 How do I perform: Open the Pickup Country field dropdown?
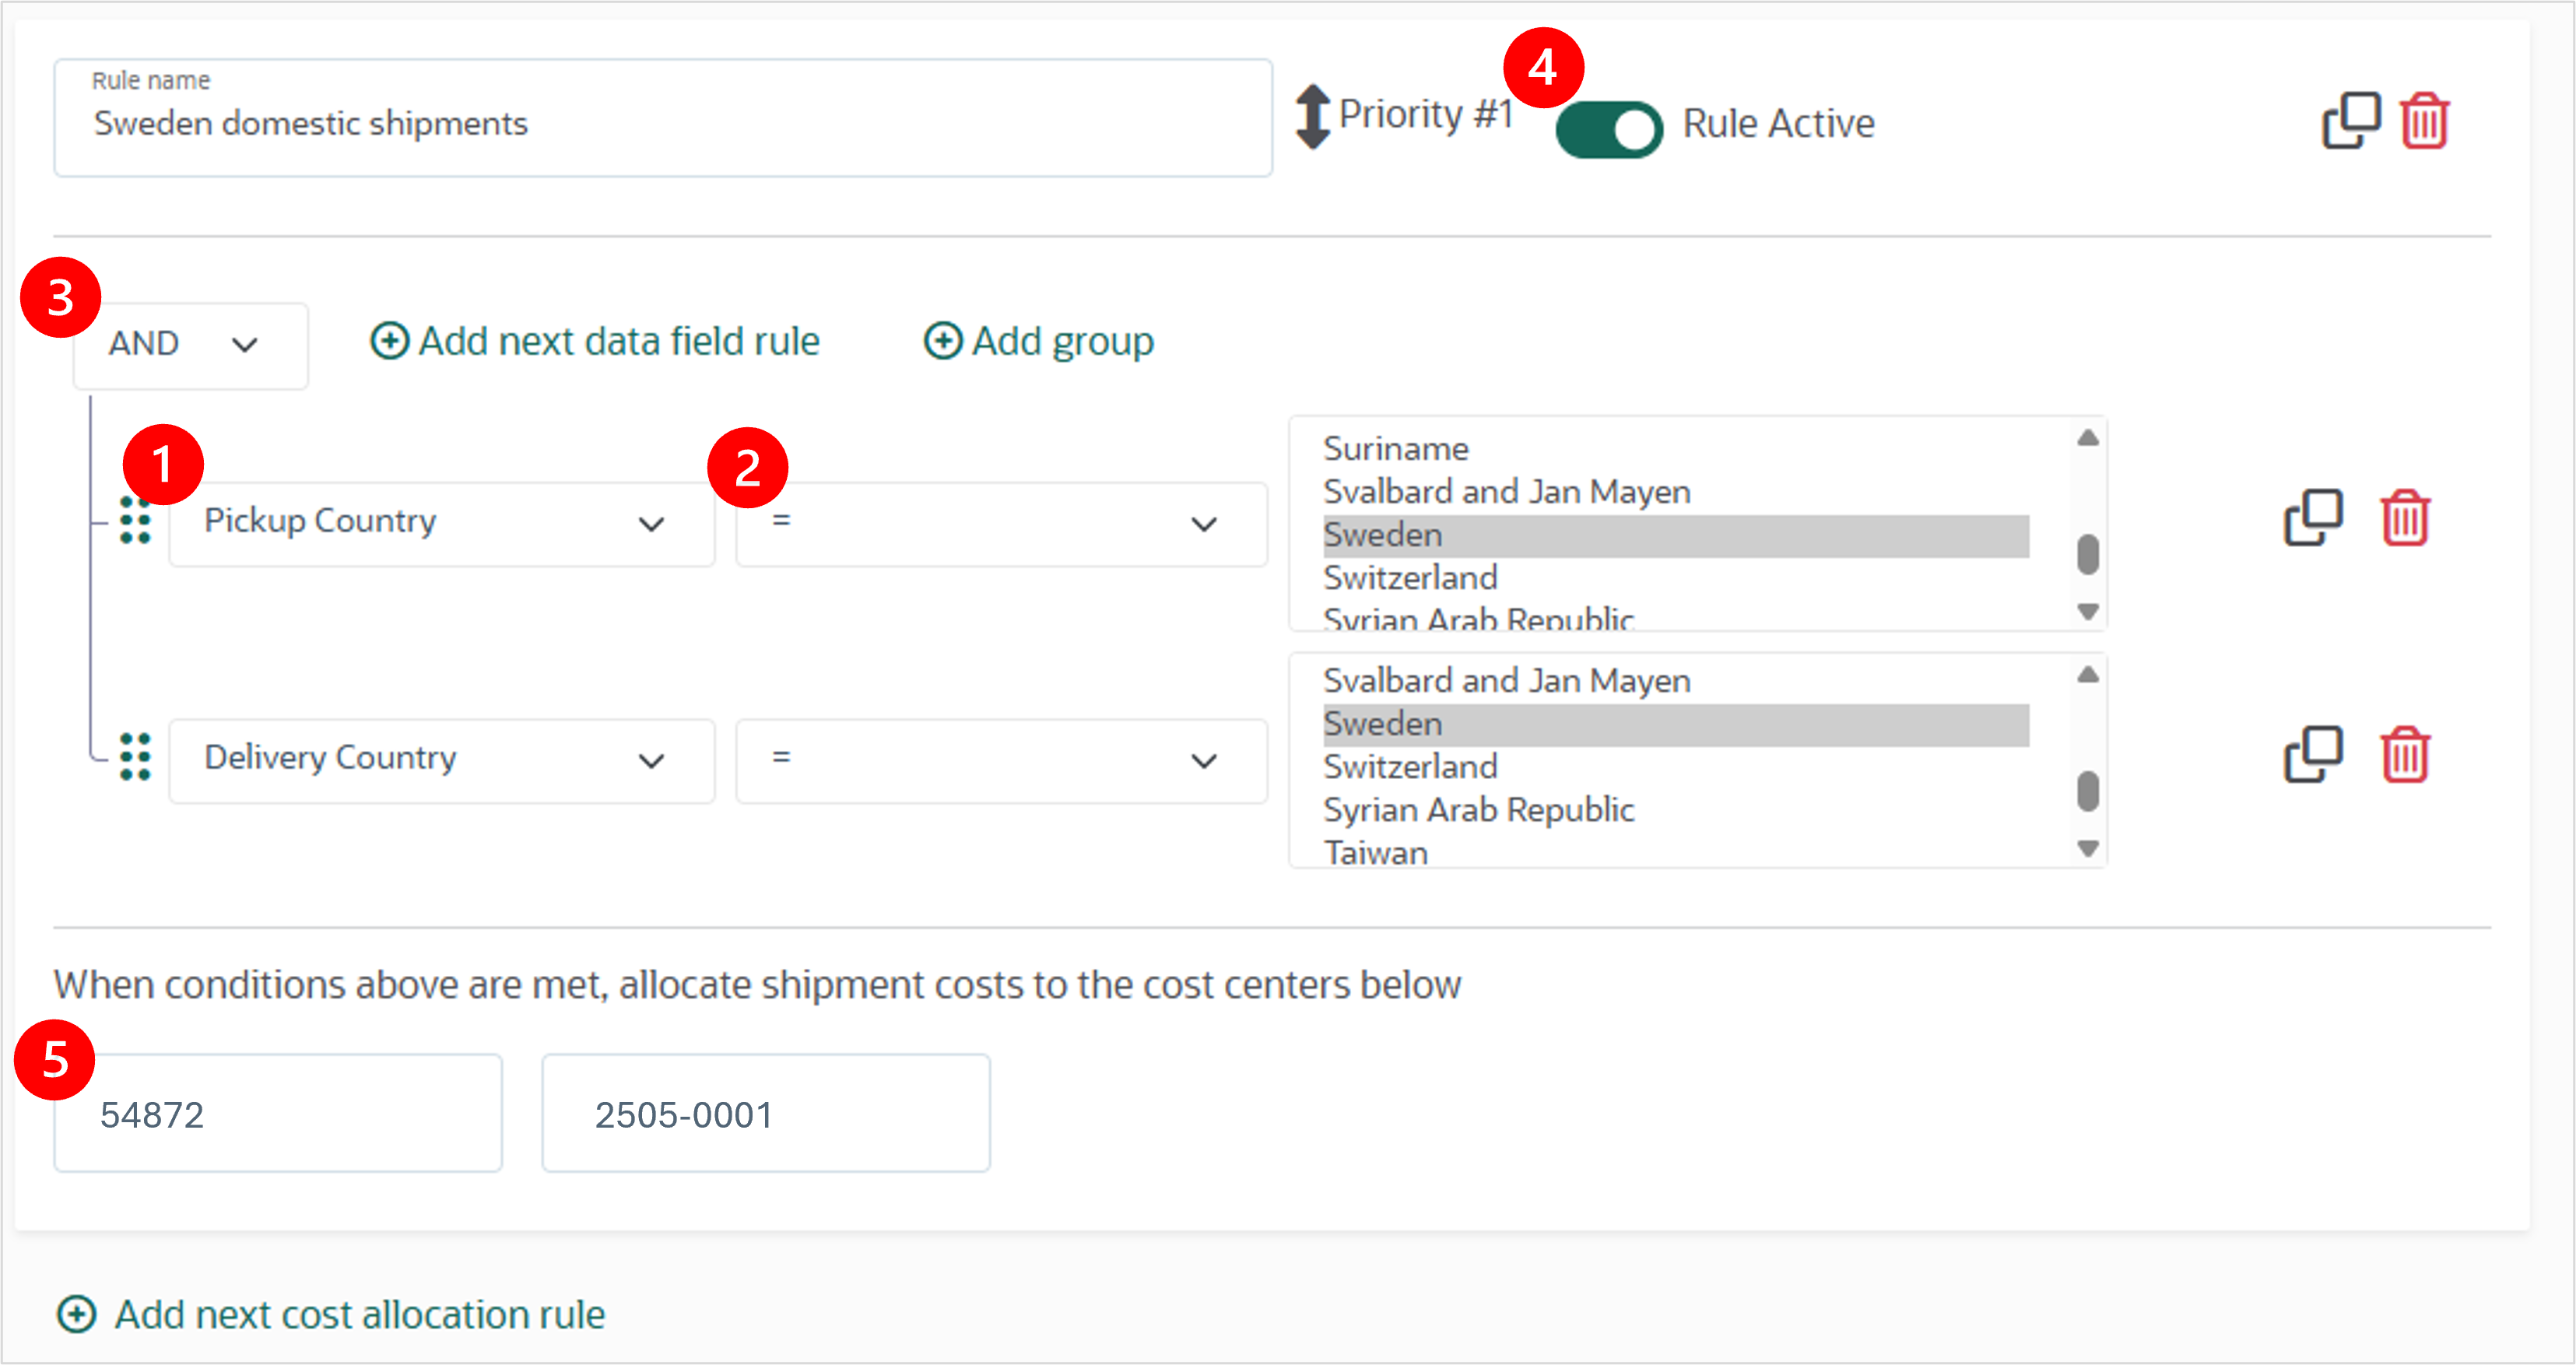[x=441, y=524]
